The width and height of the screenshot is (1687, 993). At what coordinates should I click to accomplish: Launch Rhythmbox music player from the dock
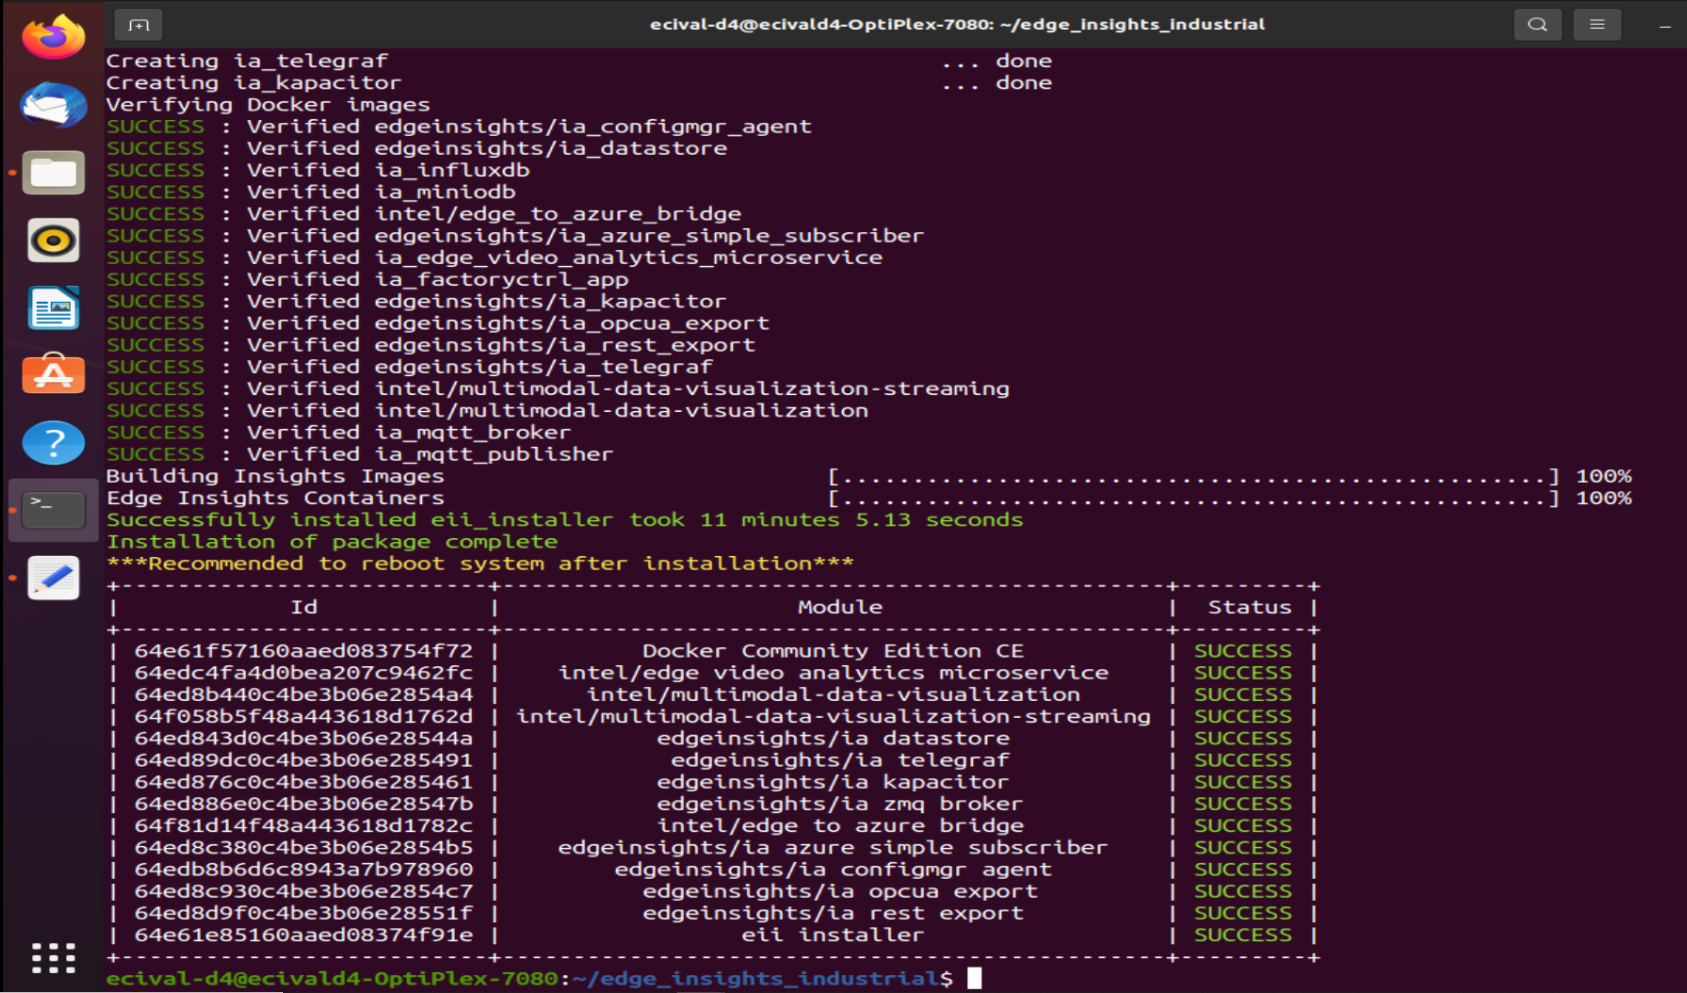click(52, 240)
